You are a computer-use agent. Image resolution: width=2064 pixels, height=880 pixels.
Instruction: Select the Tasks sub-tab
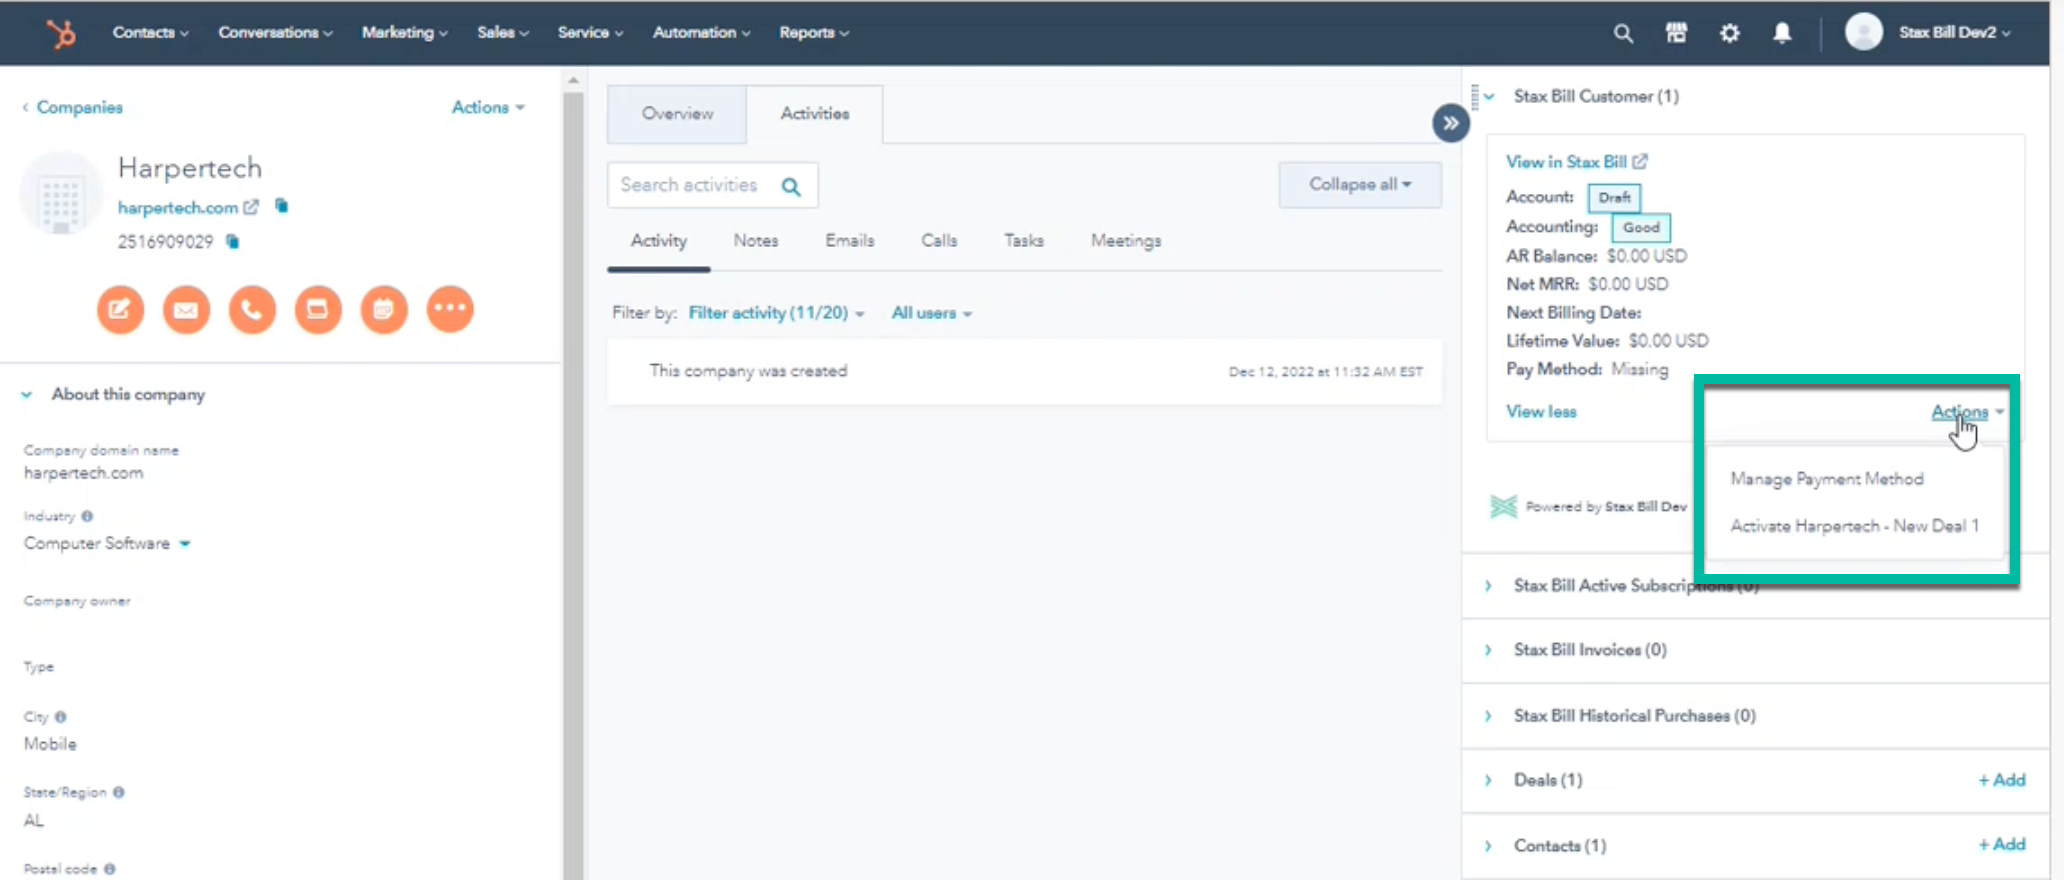point(1024,241)
